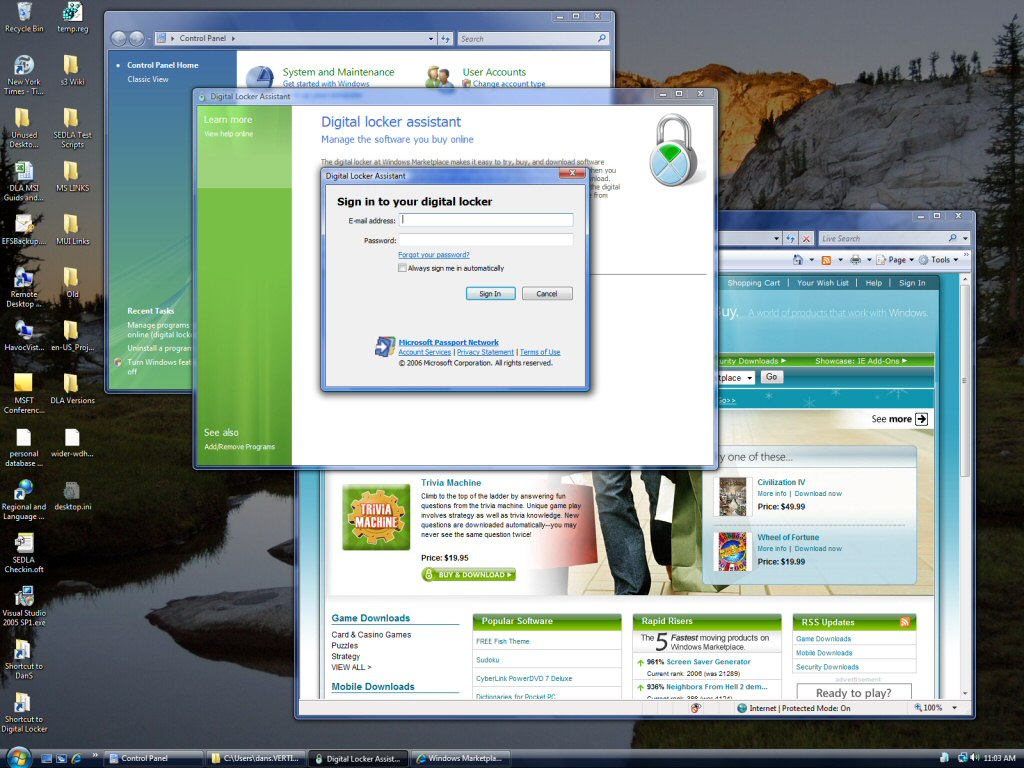Launch Internet Explorer from quick launch
Viewport: 1024px width, 768px height.
point(76,758)
